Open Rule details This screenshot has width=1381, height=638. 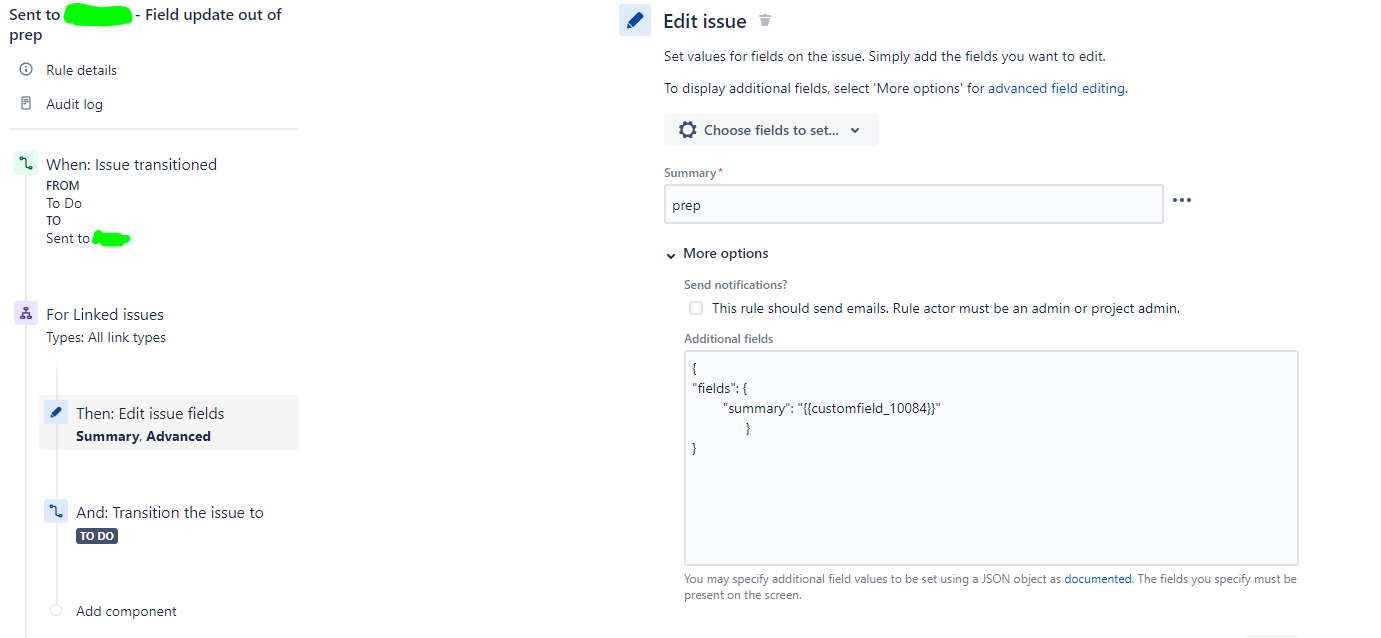[x=81, y=70]
